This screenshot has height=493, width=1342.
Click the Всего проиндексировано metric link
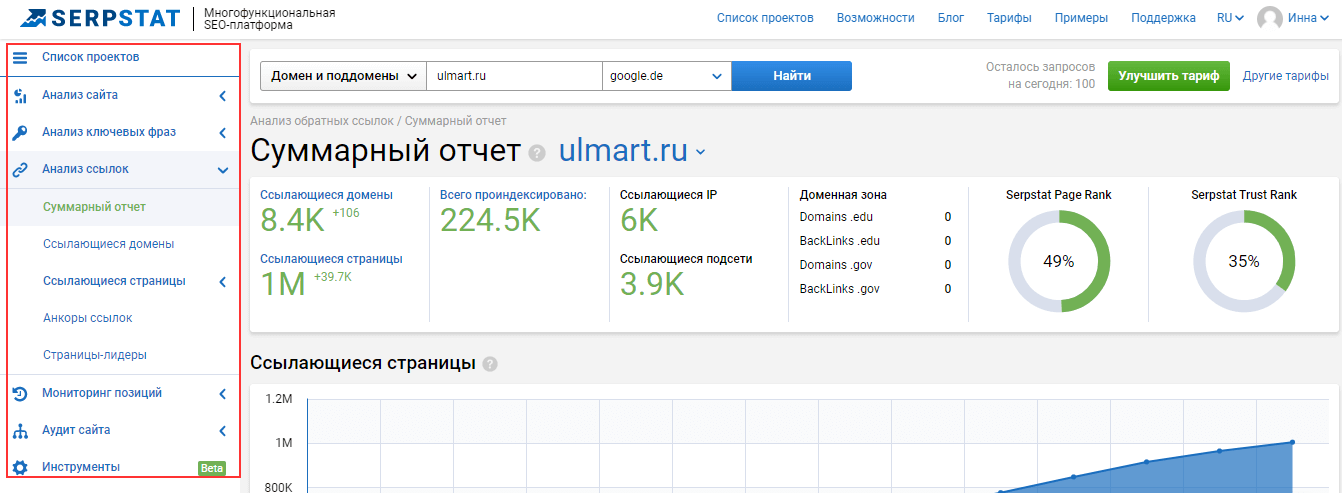pos(513,195)
